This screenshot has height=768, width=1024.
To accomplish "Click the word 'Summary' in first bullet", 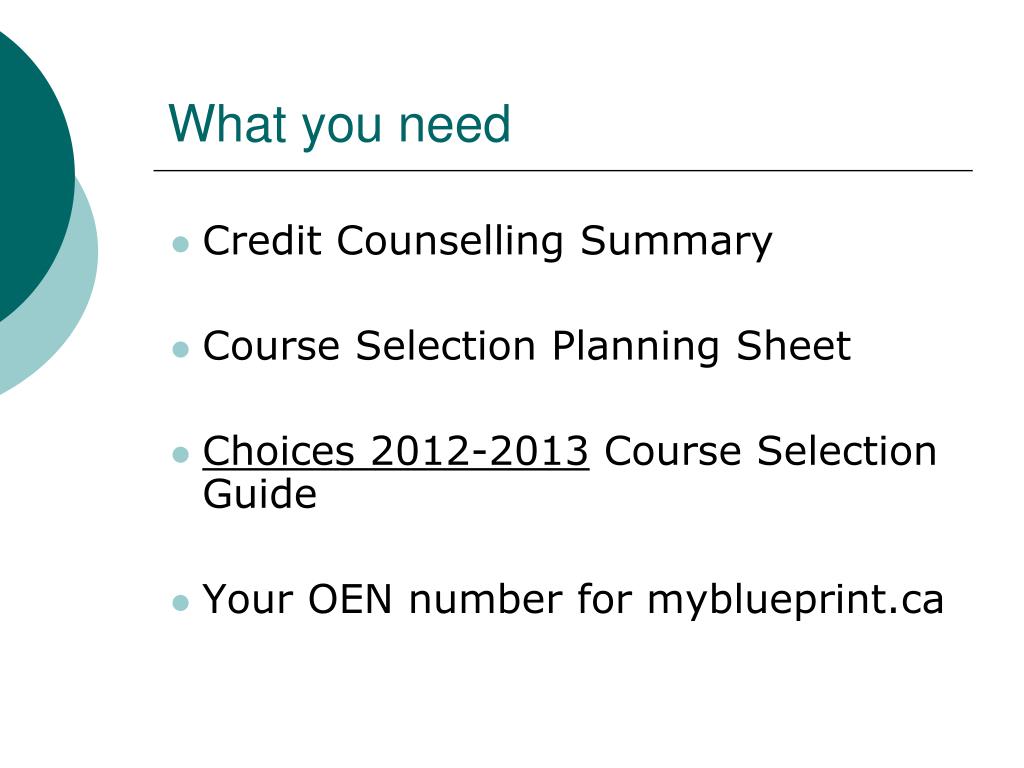I will click(676, 242).
